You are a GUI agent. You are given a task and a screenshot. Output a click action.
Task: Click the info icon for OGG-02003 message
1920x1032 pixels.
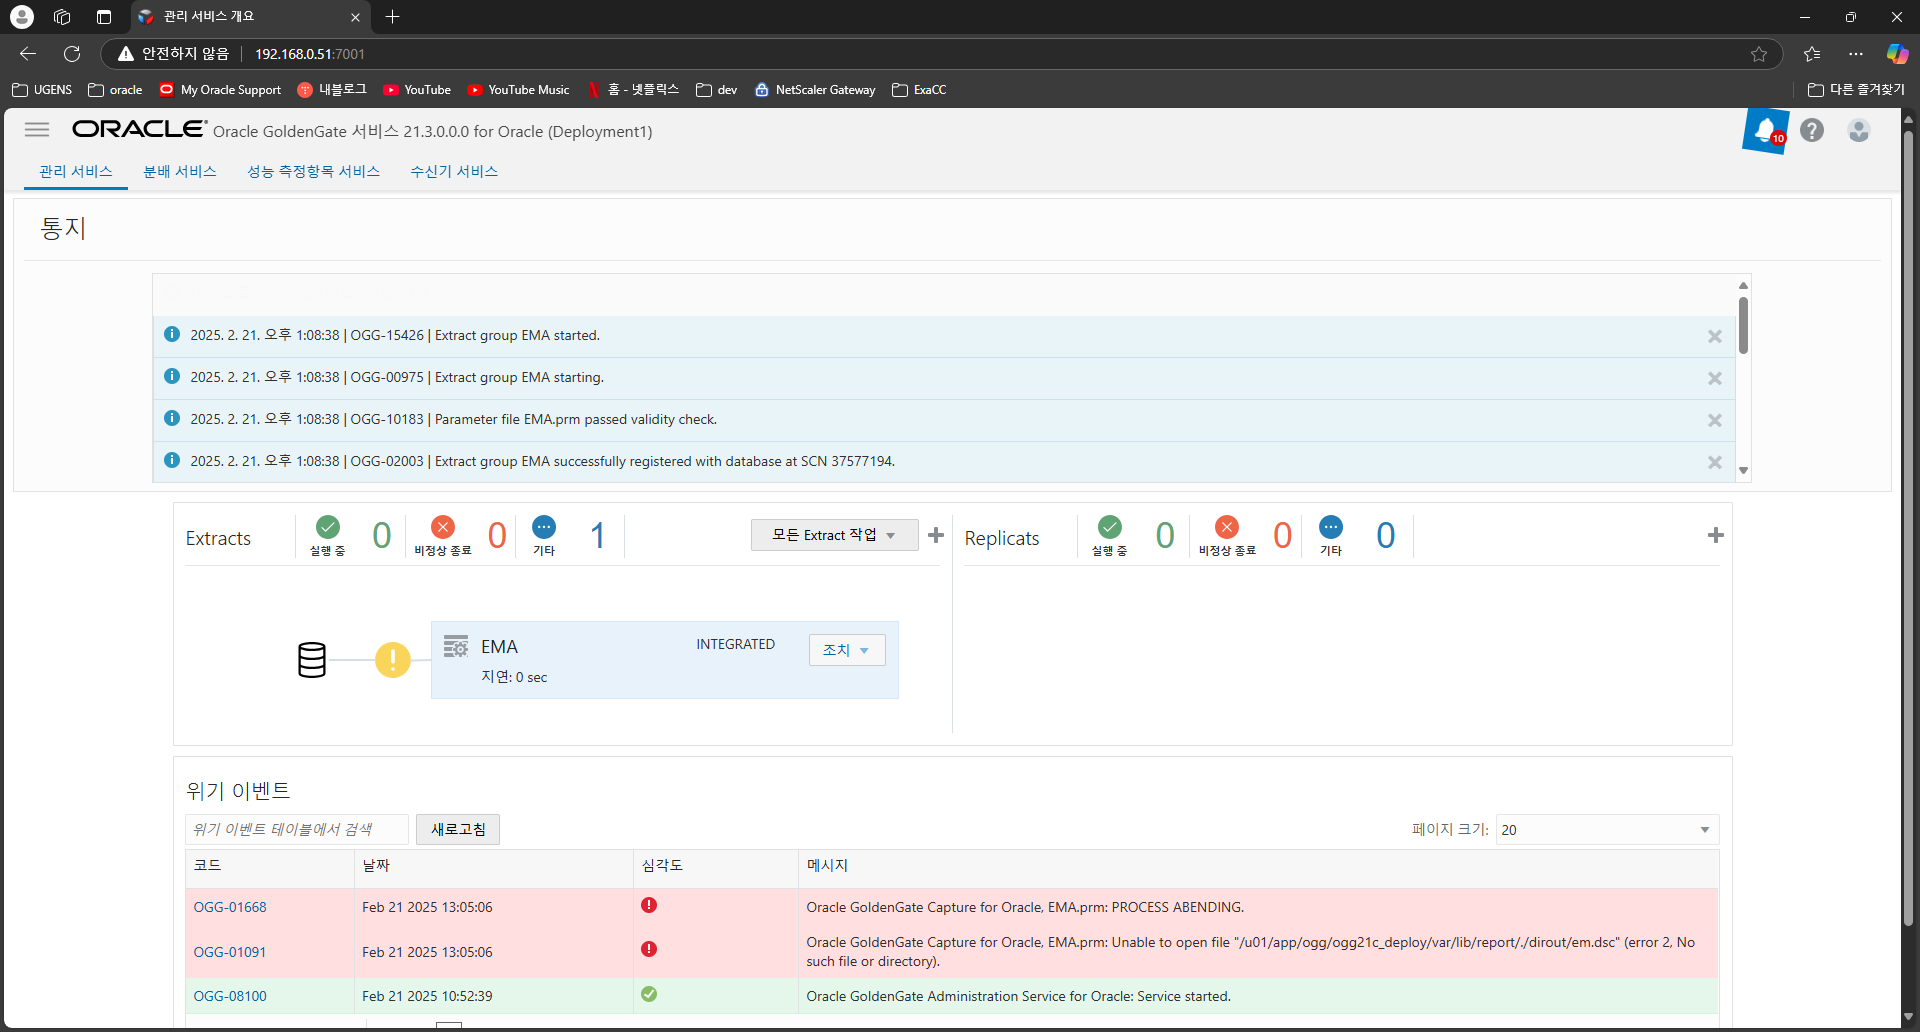click(172, 460)
